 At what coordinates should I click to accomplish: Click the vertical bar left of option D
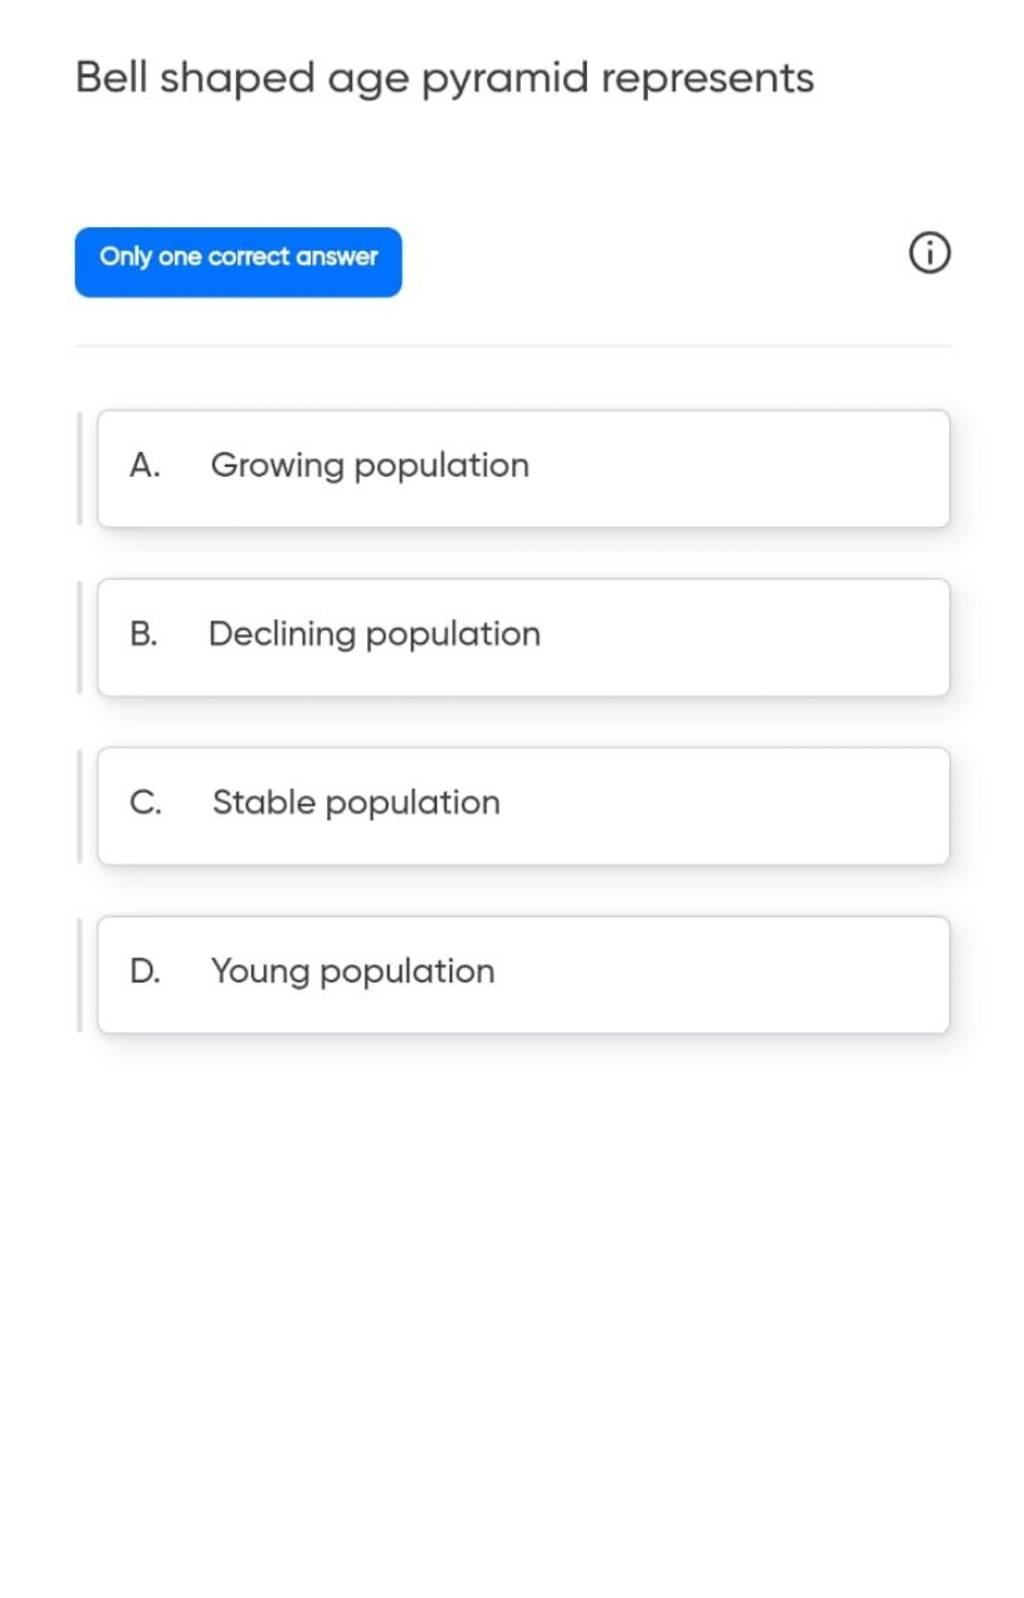tap(80, 975)
